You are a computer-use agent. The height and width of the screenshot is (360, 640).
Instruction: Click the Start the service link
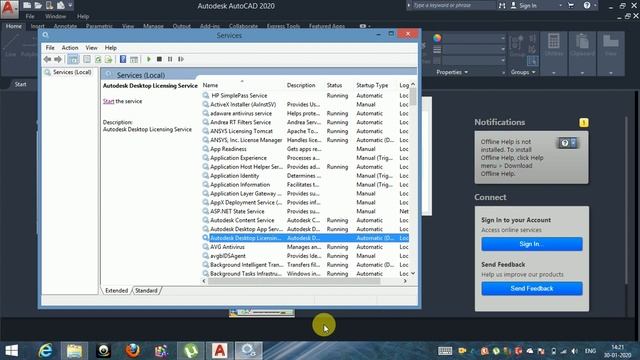point(109,101)
